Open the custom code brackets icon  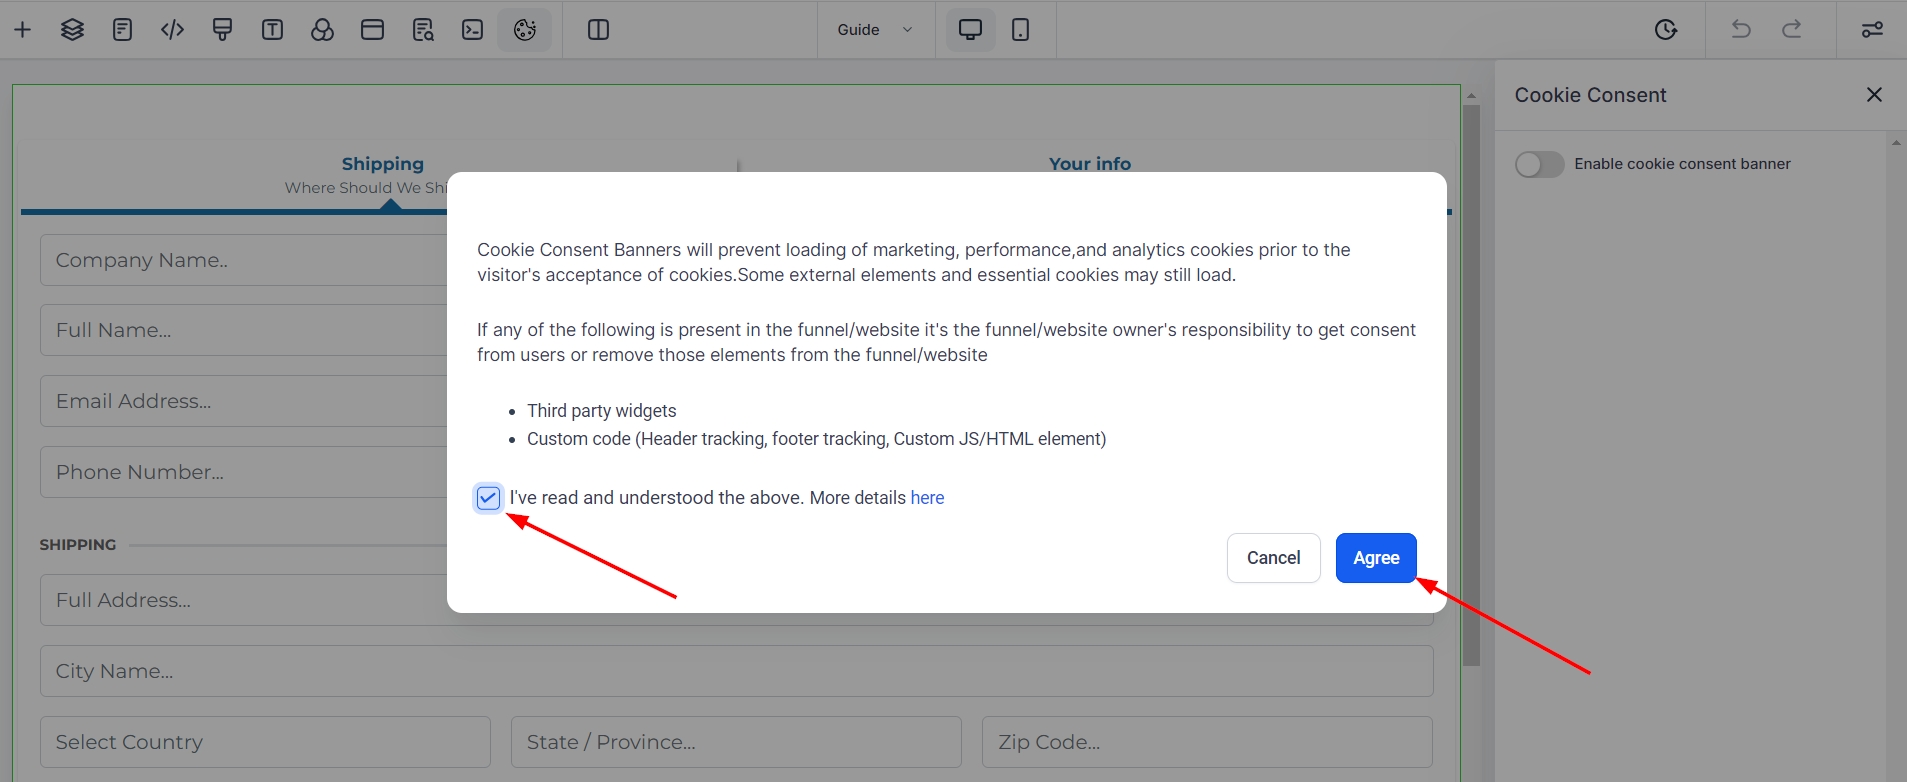[x=172, y=30]
